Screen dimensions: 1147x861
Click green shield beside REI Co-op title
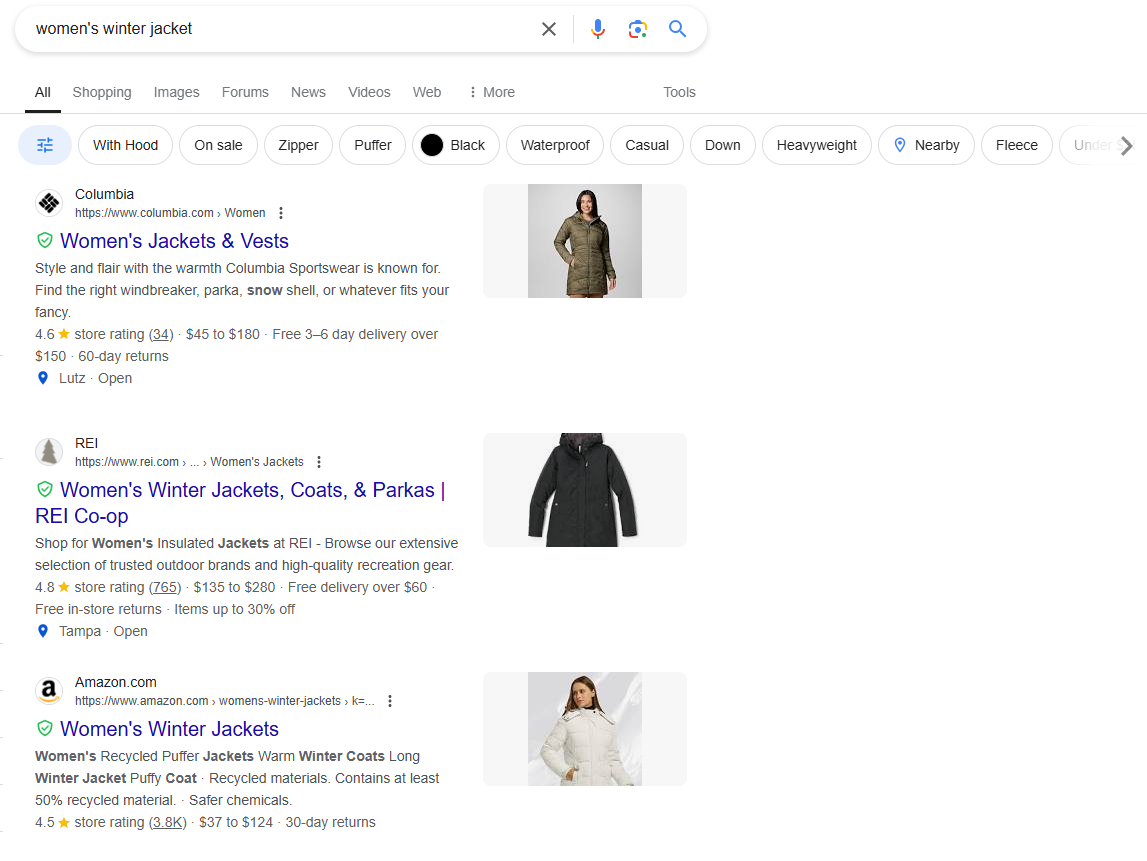pyautogui.click(x=45, y=489)
